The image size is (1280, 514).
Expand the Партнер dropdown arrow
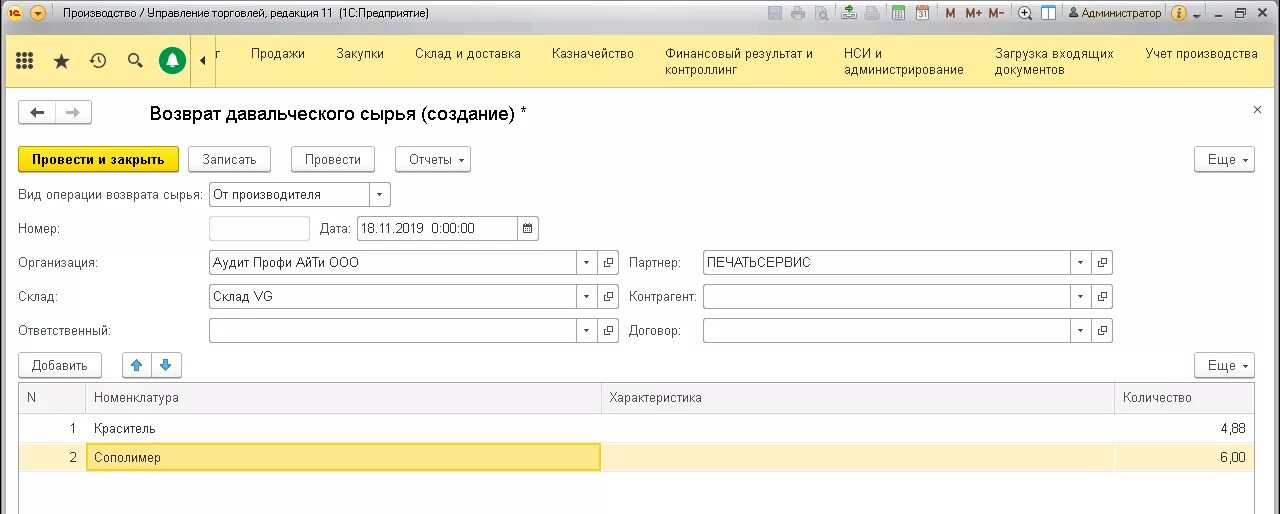(x=1080, y=262)
